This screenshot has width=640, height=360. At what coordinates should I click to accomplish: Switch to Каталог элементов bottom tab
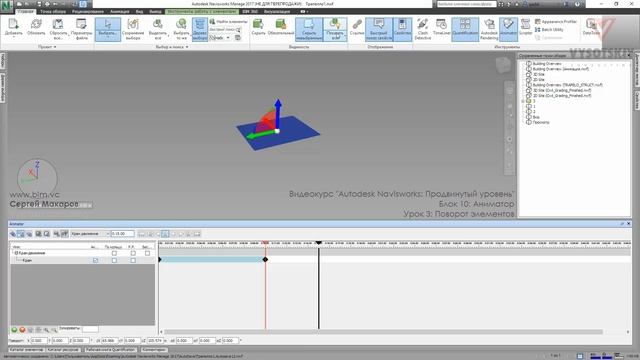coord(26,350)
